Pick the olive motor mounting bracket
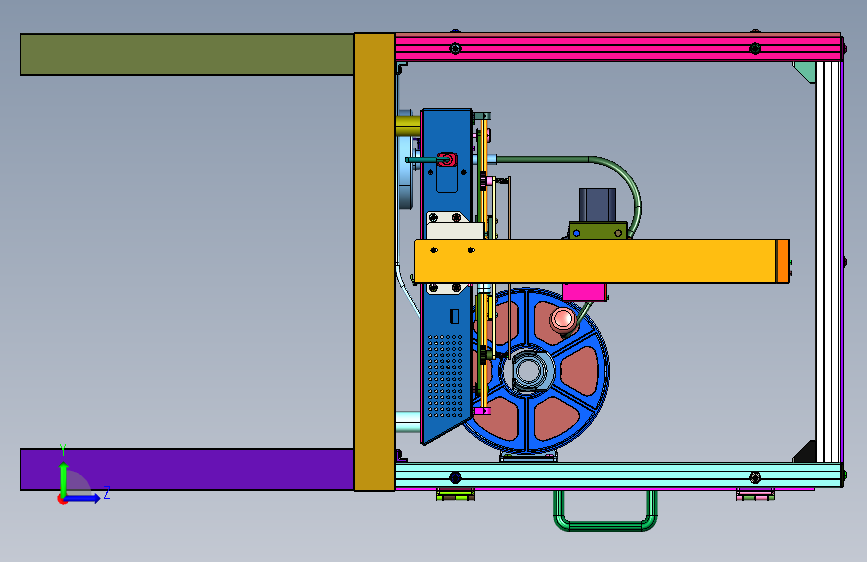This screenshot has height=562, width=867. click(598, 231)
